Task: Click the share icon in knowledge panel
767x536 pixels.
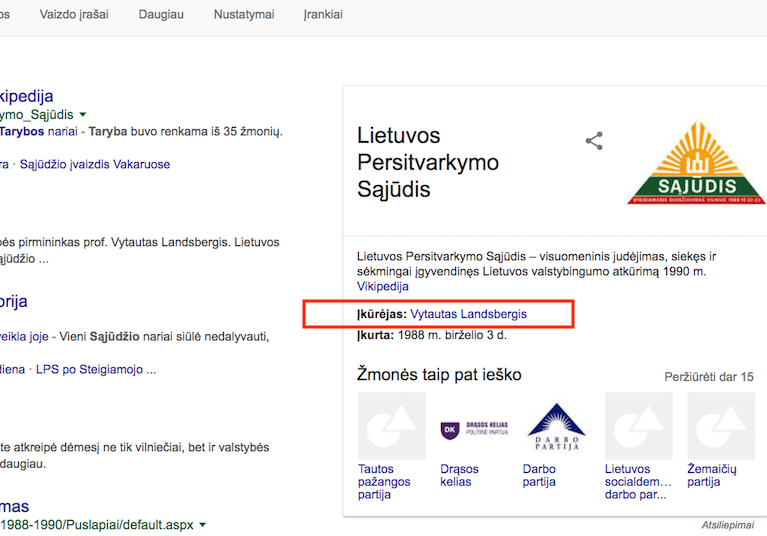Action: [x=594, y=141]
